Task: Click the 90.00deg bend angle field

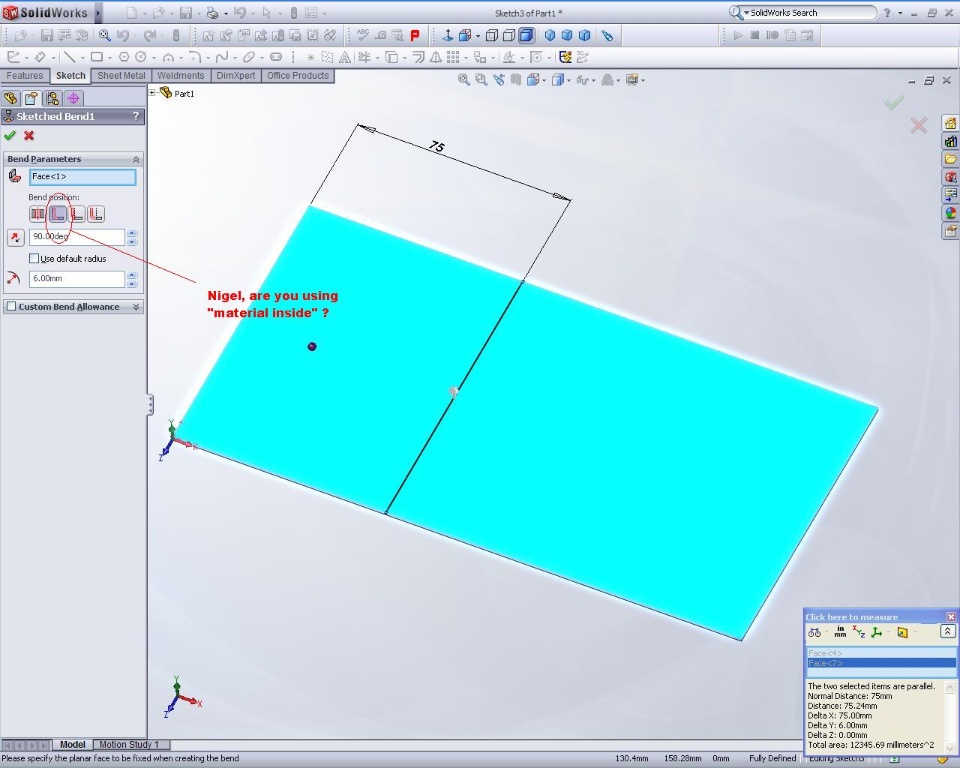Action: pyautogui.click(x=77, y=236)
